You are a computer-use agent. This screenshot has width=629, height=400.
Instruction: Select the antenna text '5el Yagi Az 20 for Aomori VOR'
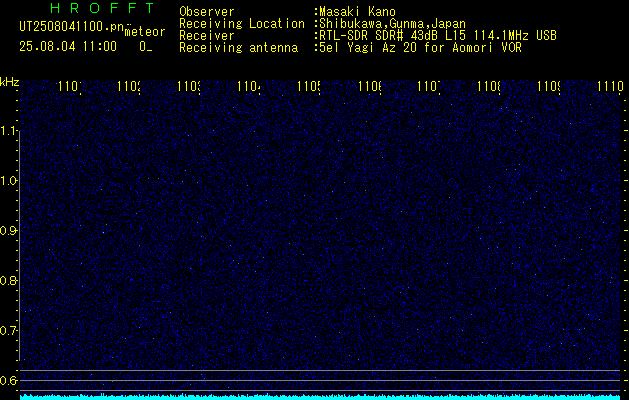420,48
